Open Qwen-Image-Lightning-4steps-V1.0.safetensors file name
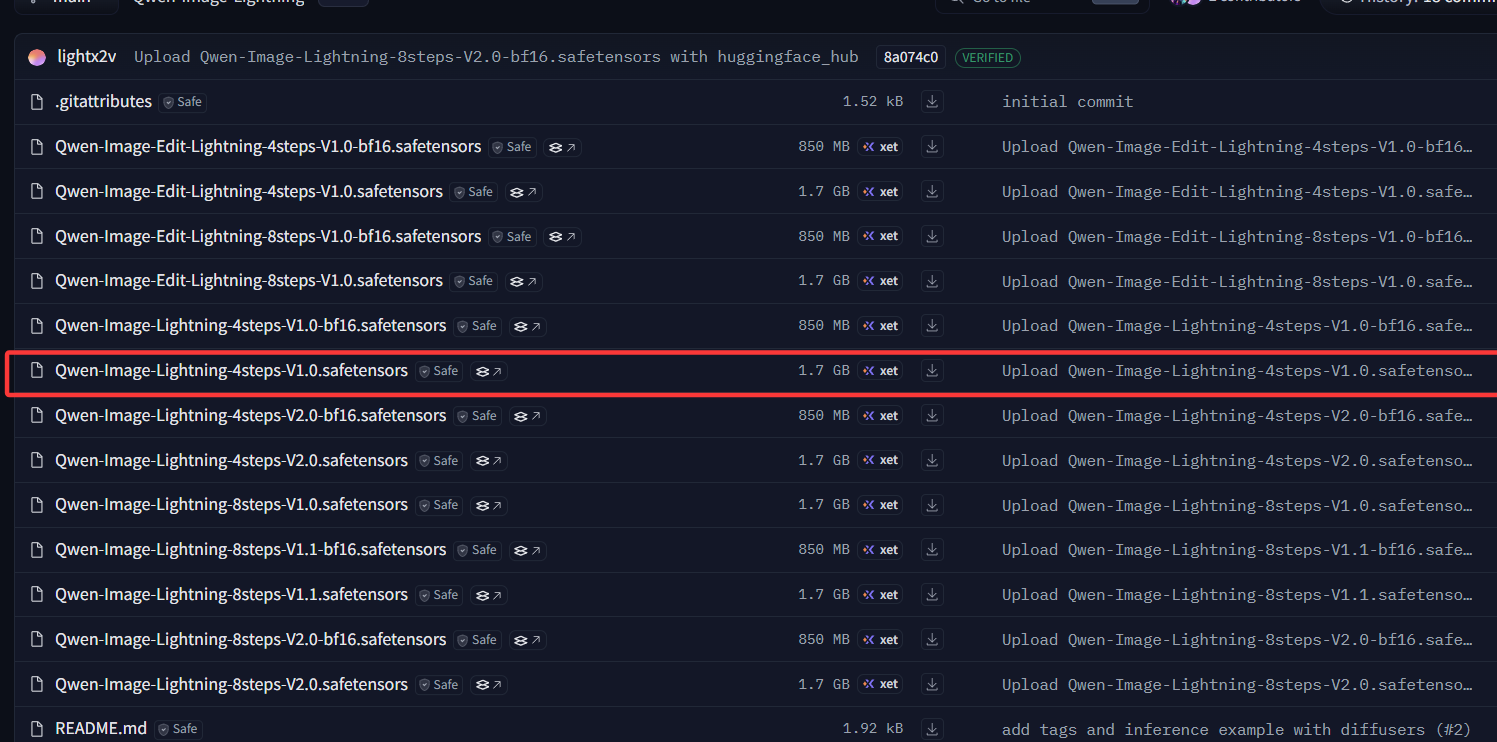Image resolution: width=1497 pixels, height=742 pixels. (231, 371)
